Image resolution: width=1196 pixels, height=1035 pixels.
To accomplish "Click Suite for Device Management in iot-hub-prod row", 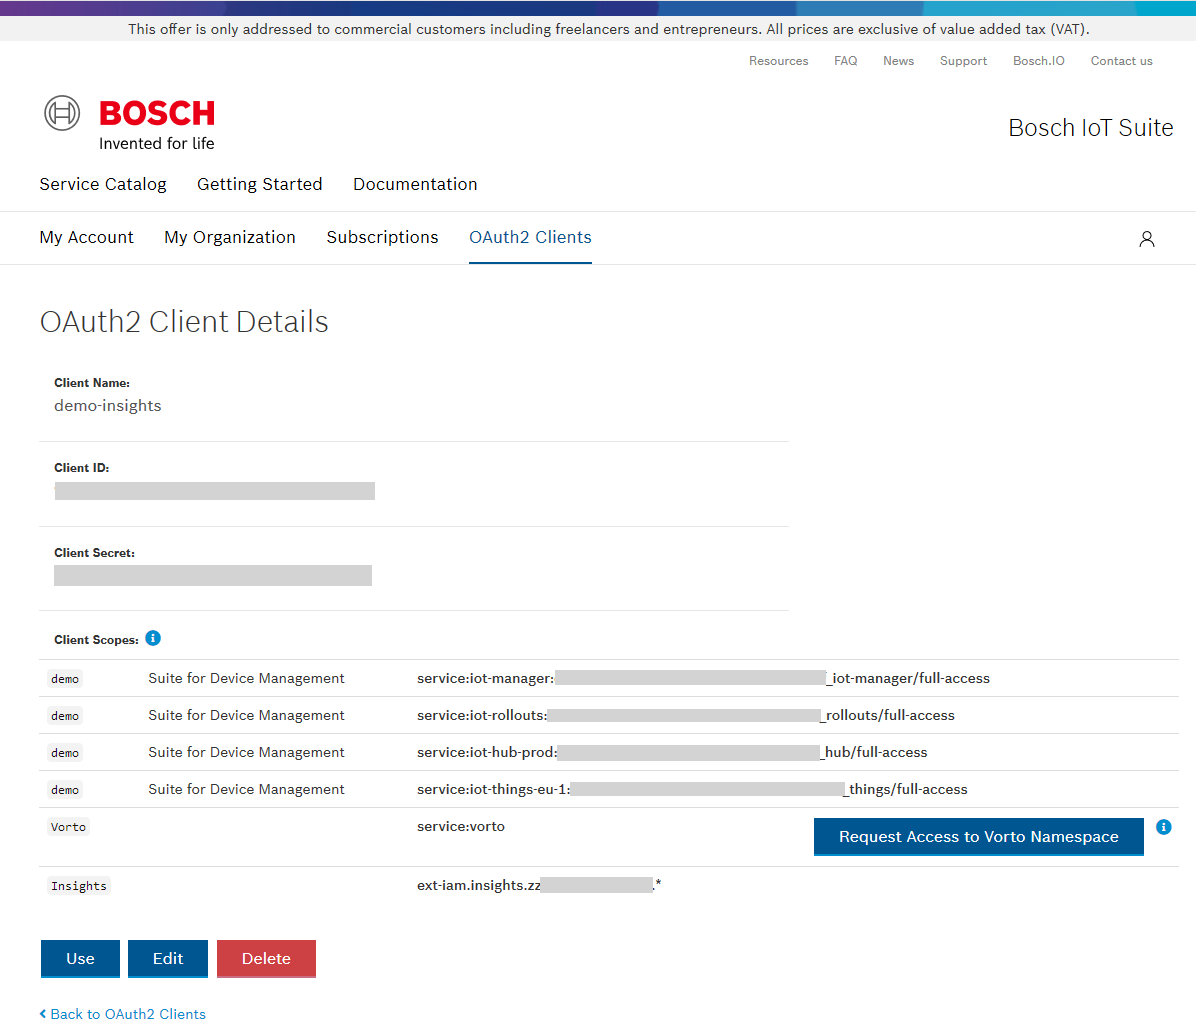I will (246, 752).
